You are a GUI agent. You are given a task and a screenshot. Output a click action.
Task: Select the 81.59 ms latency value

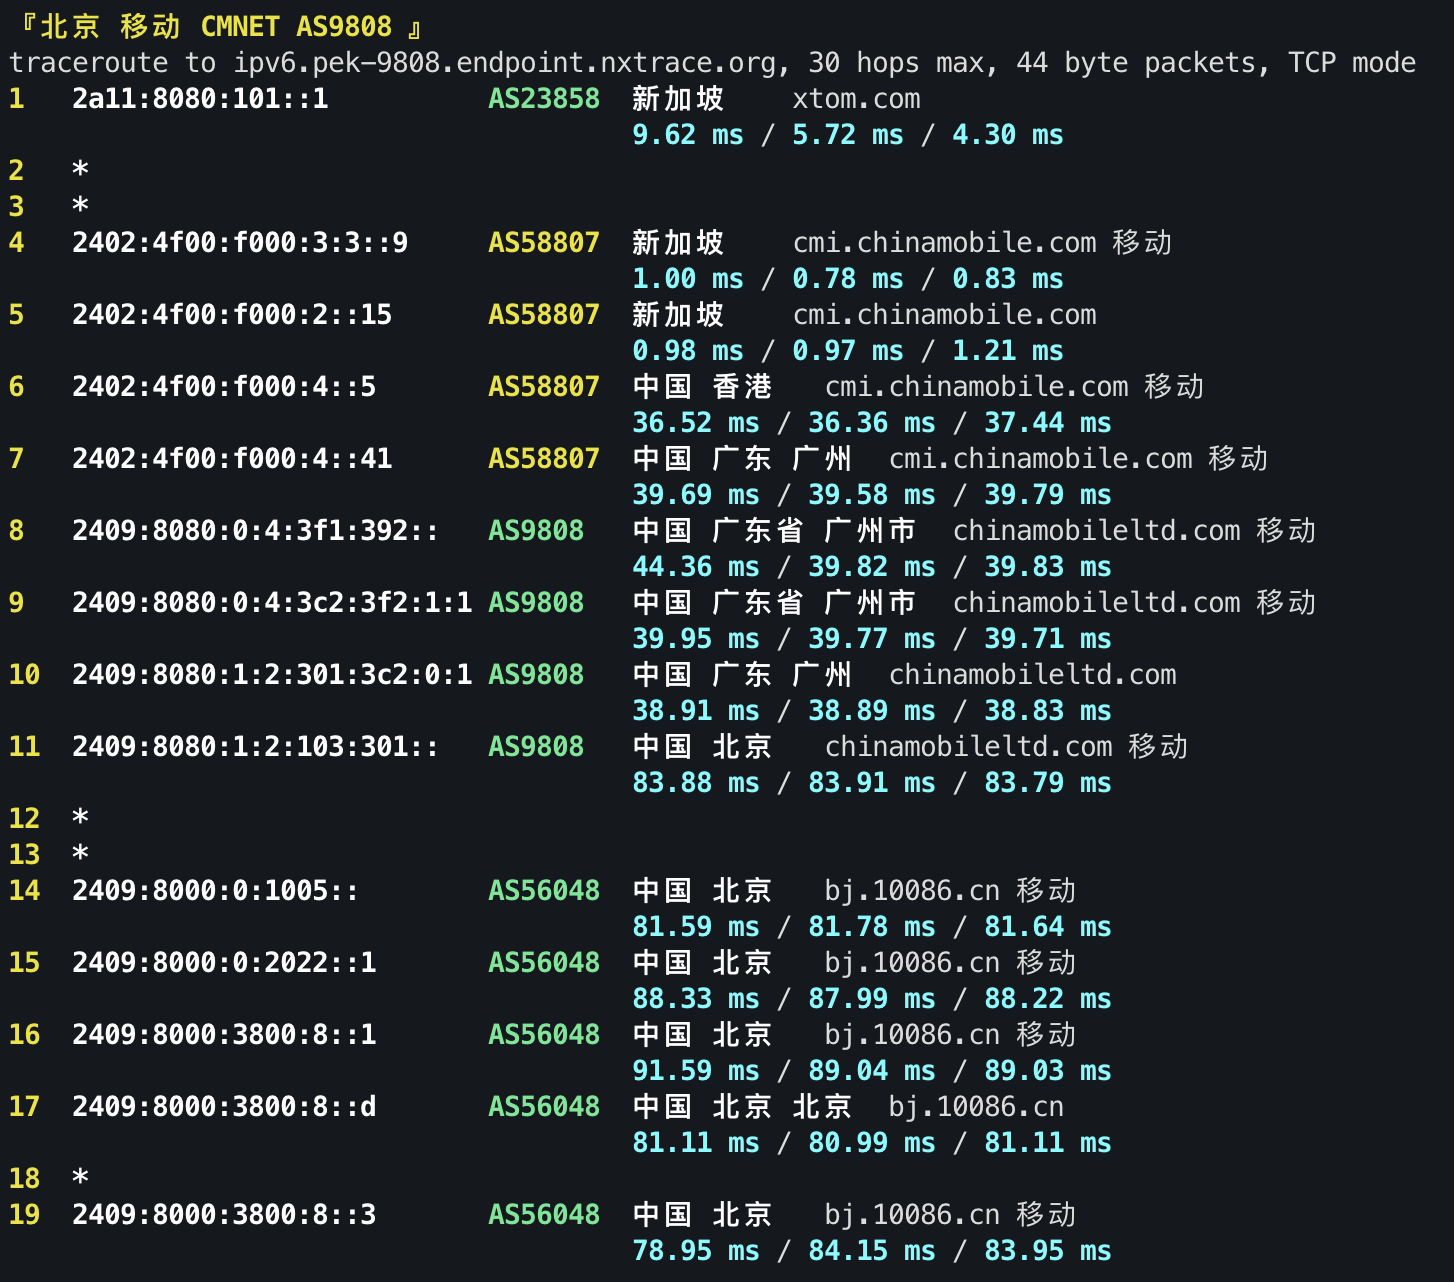tap(696, 927)
